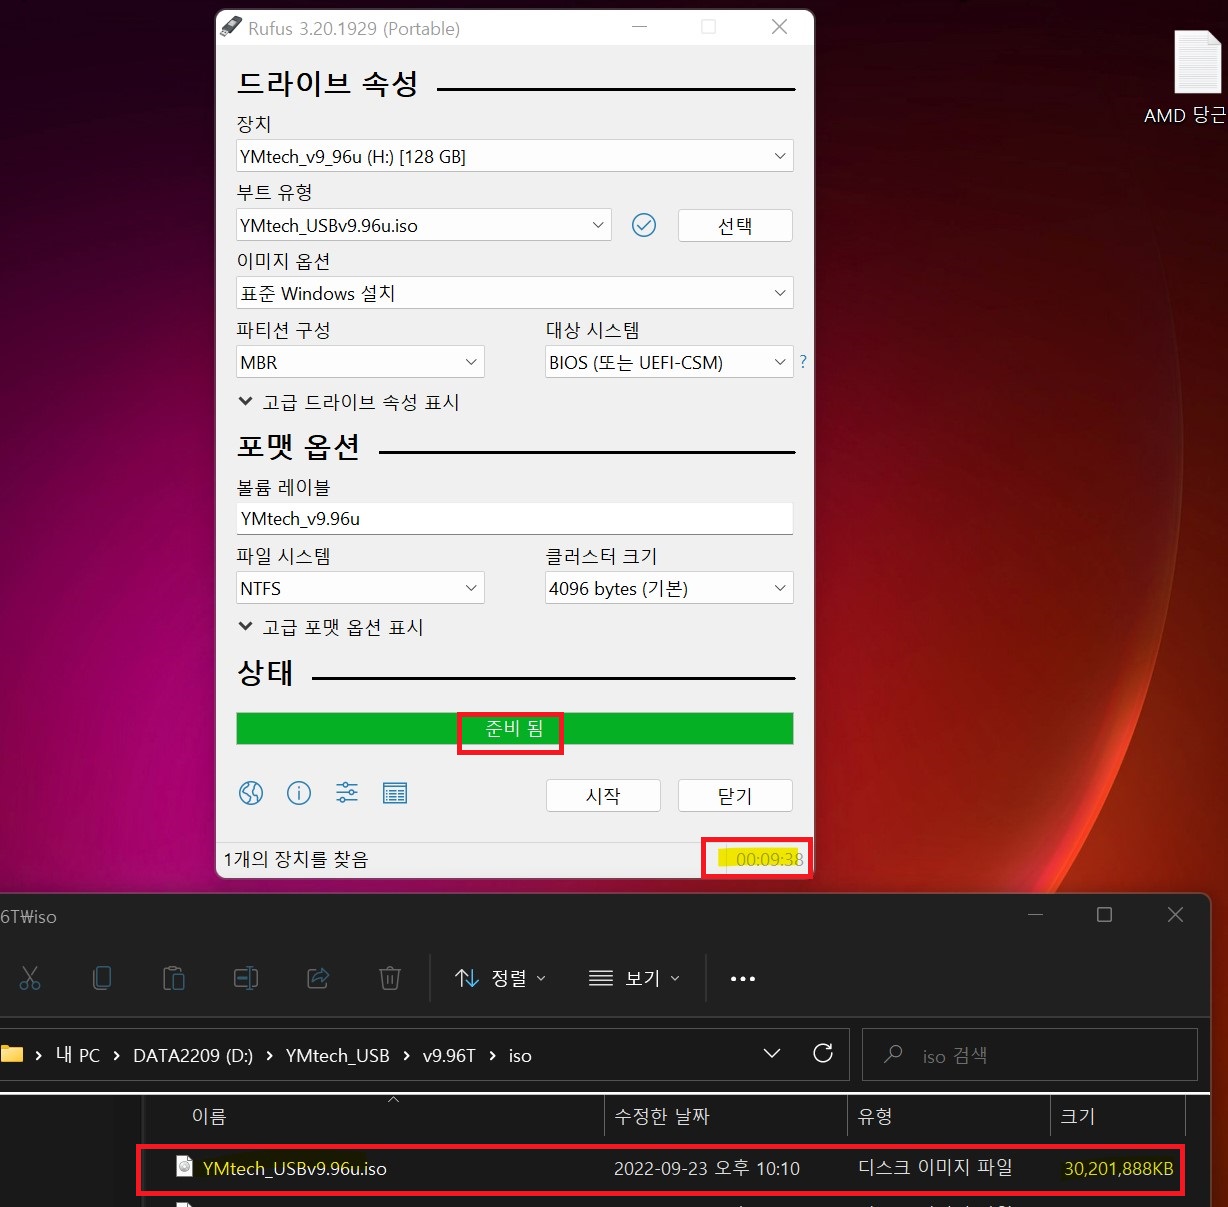Click the 시작 start button
Screen dimensions: 1228x1207
(x=603, y=795)
